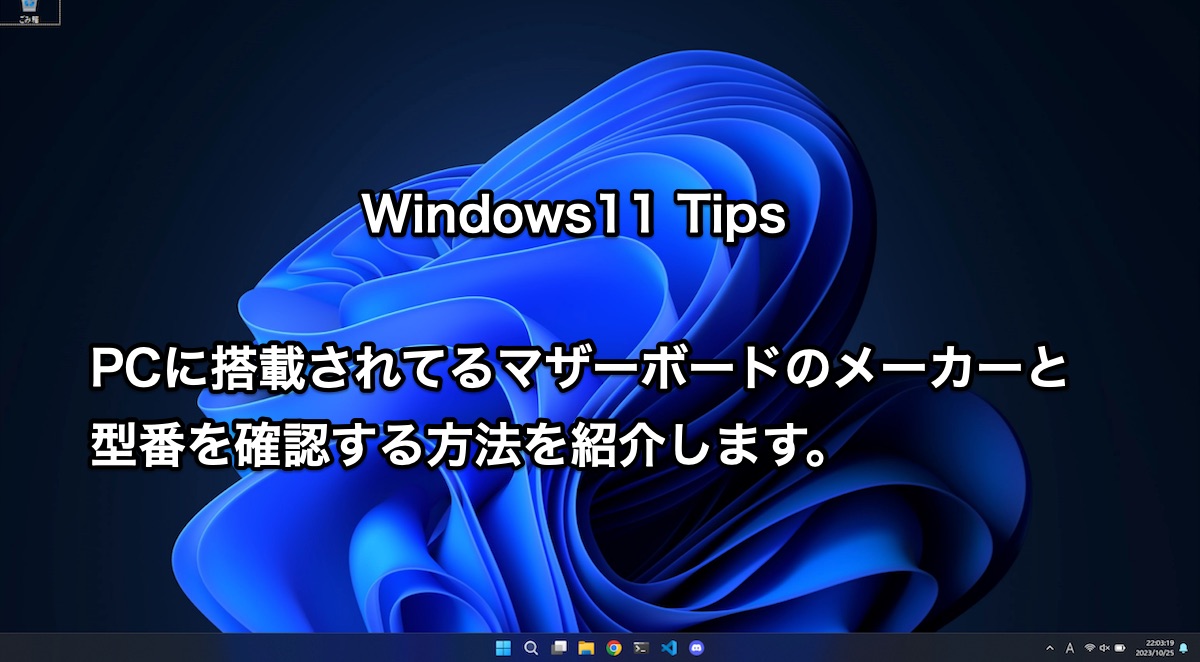
Task: Open Visual Studio Code from the taskbar
Action: (669, 647)
